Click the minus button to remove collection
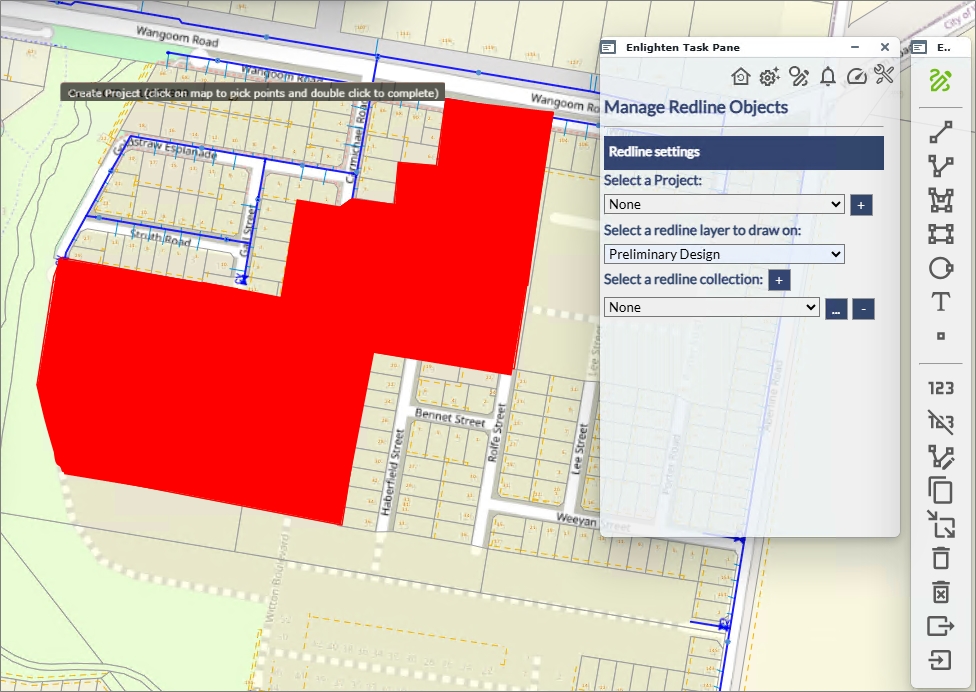Image resolution: width=976 pixels, height=692 pixels. point(863,309)
